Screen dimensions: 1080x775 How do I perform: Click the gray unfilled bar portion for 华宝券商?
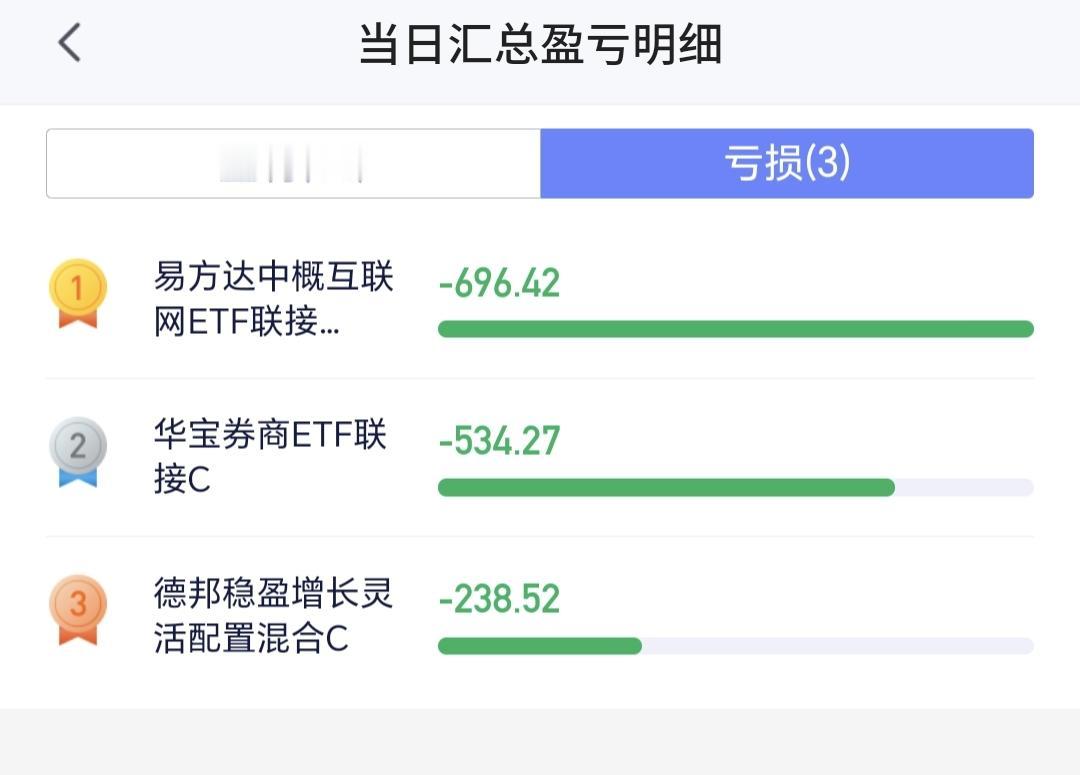[964, 488]
